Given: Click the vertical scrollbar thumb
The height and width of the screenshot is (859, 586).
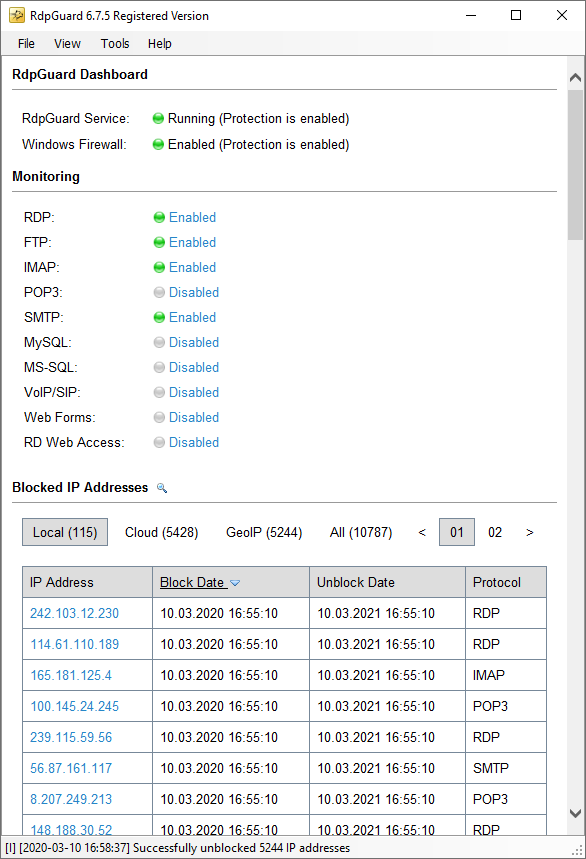Looking at the screenshot, I should tap(575, 165).
